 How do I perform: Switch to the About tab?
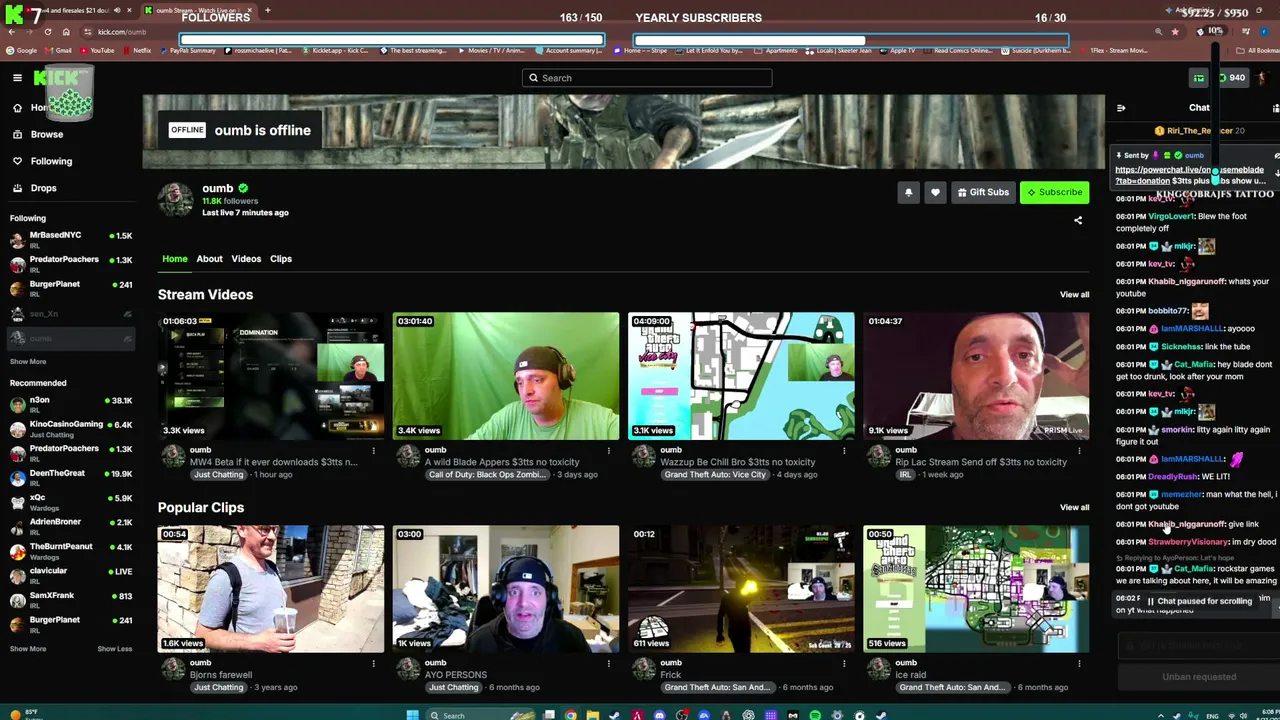pyautogui.click(x=209, y=259)
